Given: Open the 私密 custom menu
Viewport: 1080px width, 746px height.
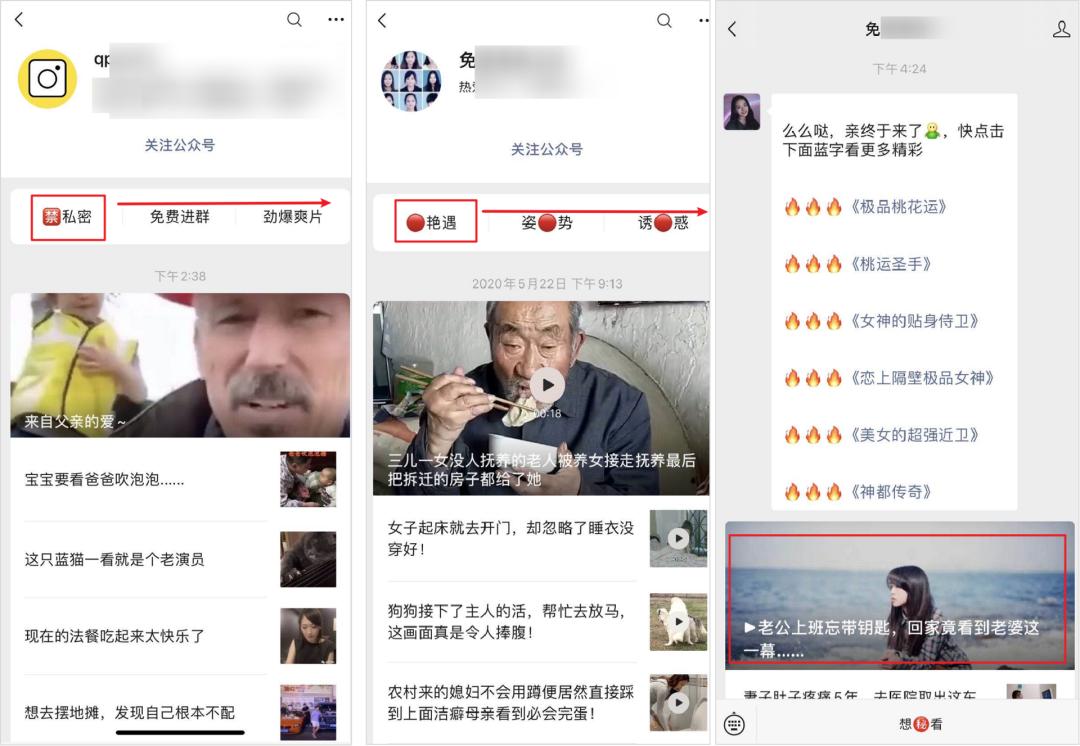Looking at the screenshot, I should pos(66,217).
